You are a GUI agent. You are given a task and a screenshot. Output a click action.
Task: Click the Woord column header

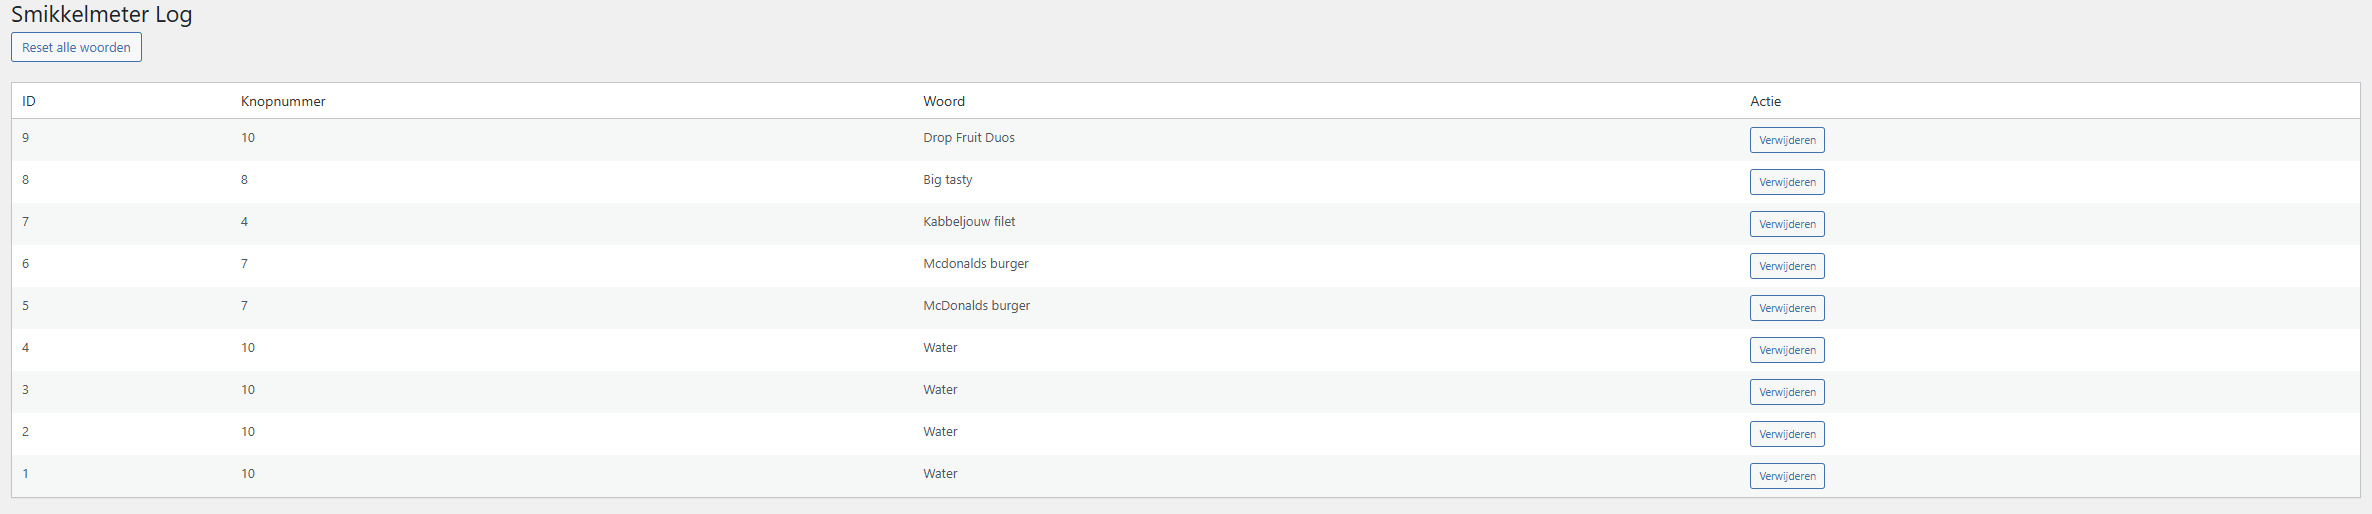(943, 101)
